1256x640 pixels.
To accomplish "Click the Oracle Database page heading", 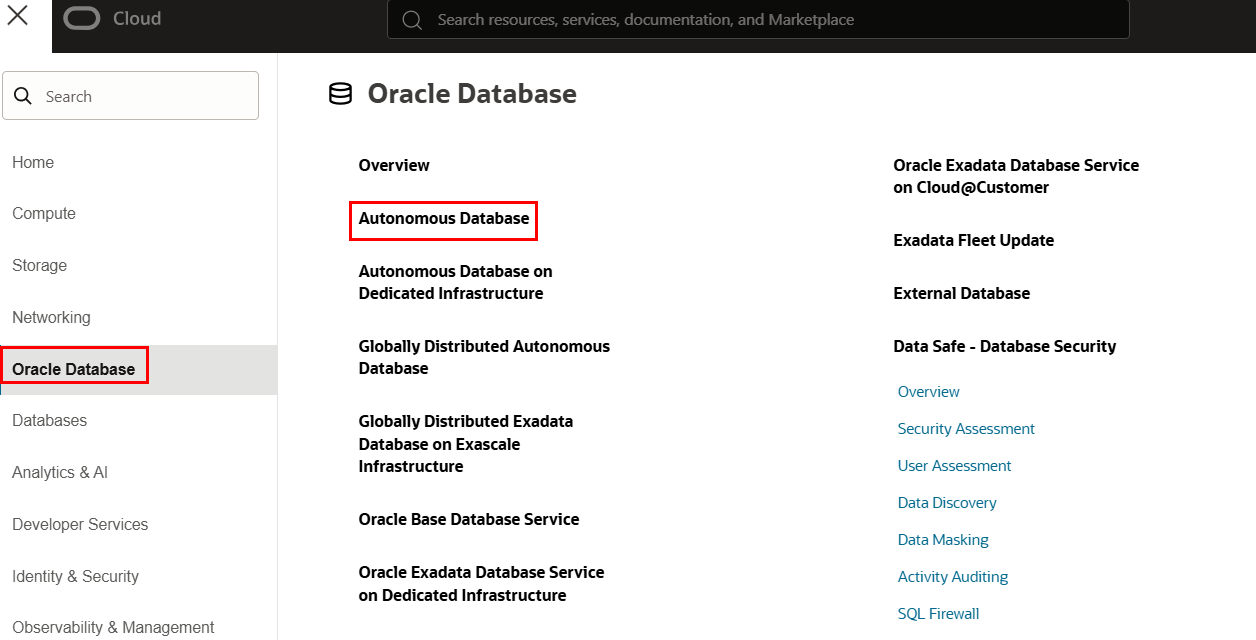I will click(472, 94).
